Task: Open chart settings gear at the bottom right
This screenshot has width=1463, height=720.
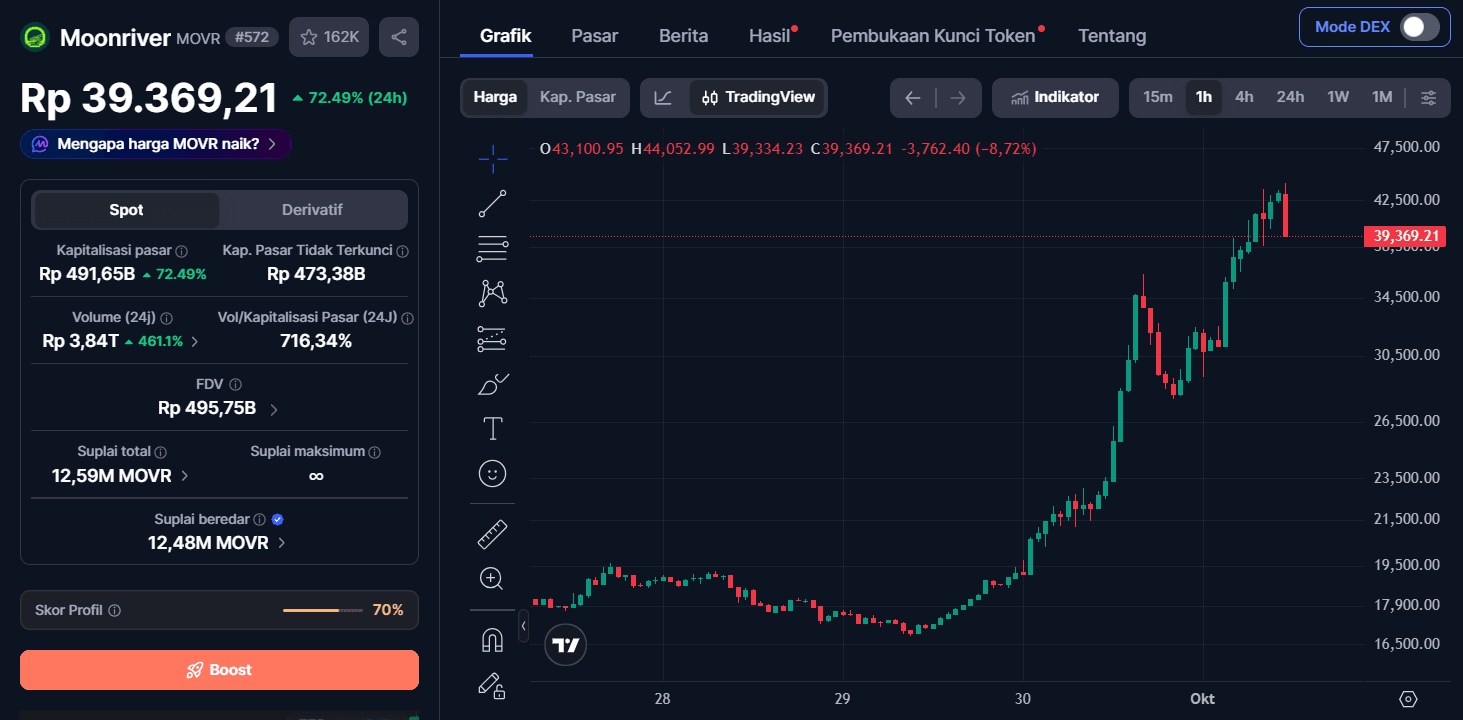Action: click(x=1409, y=699)
